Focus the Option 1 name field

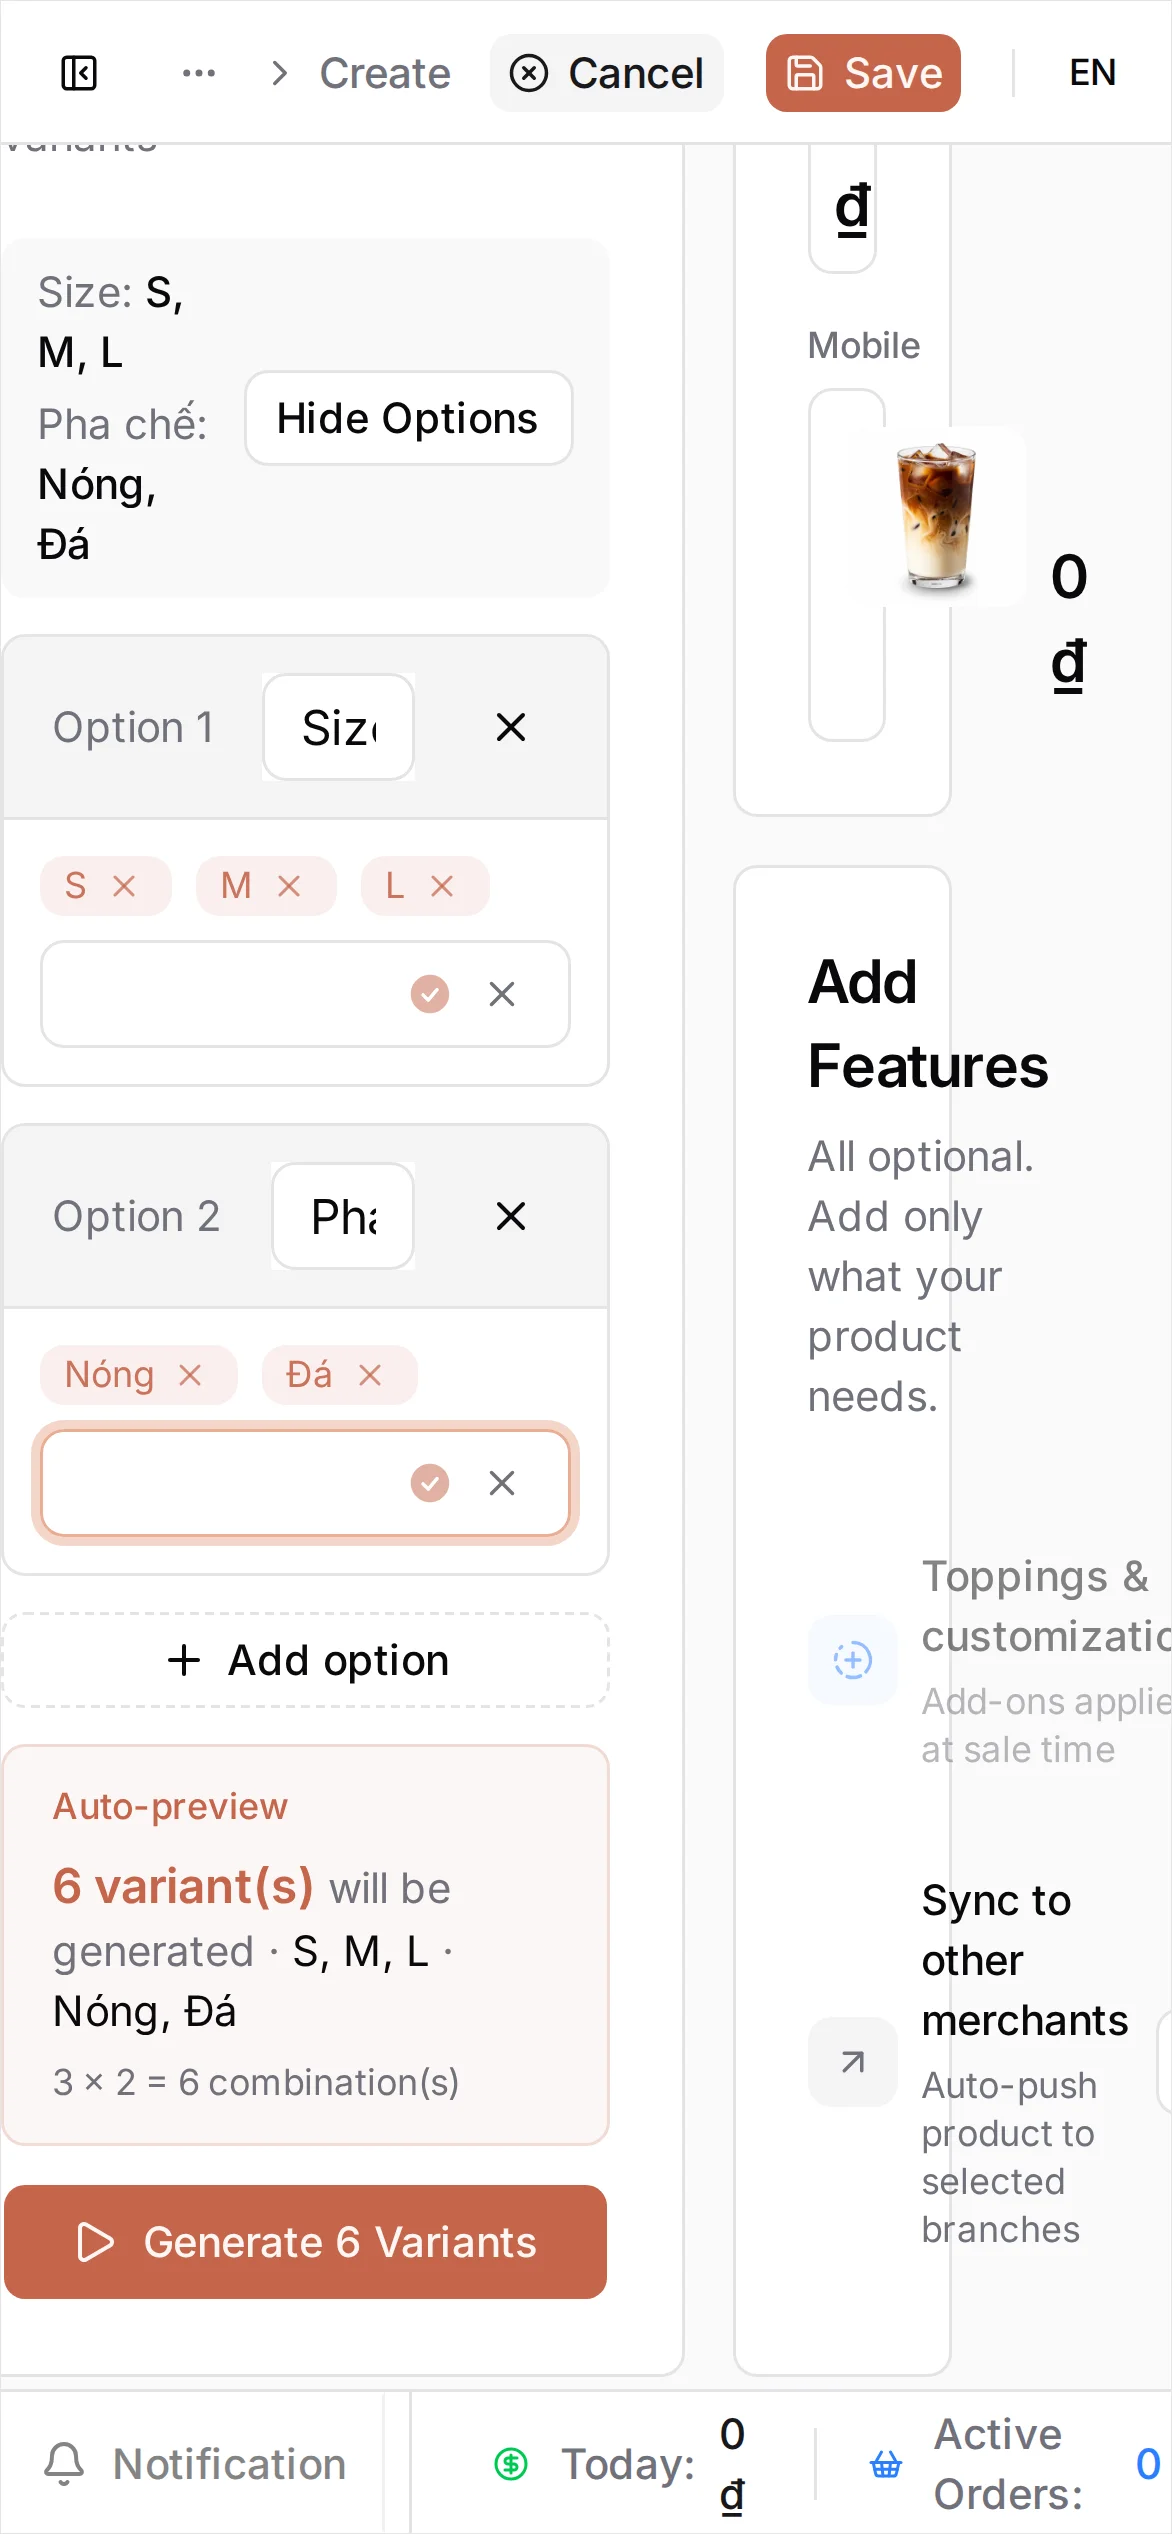(338, 727)
